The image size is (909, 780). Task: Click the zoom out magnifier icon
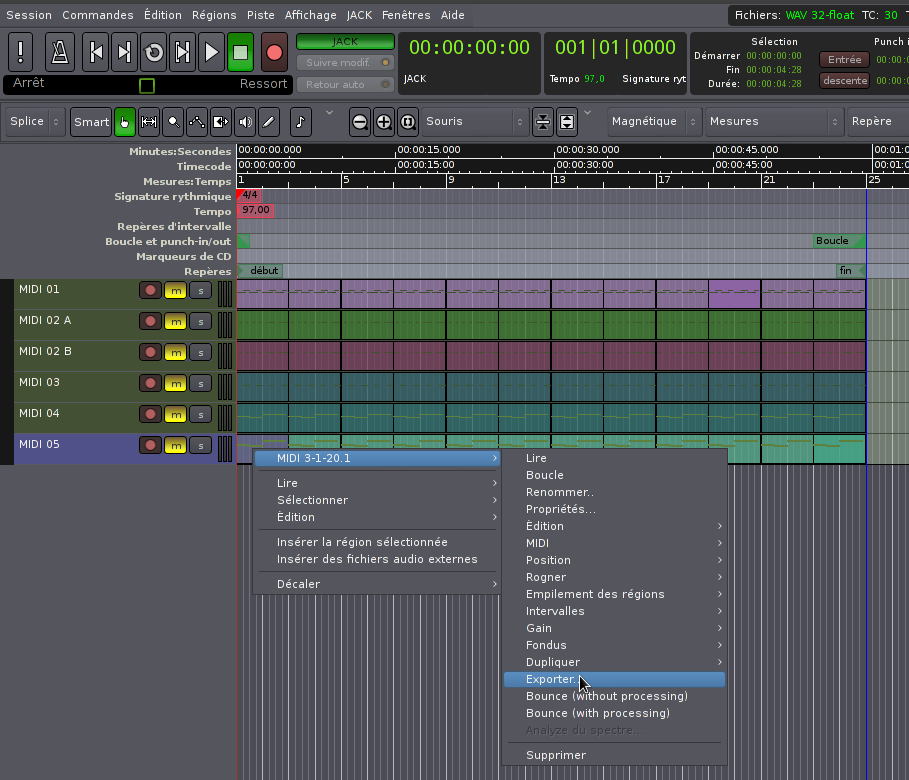pos(359,122)
